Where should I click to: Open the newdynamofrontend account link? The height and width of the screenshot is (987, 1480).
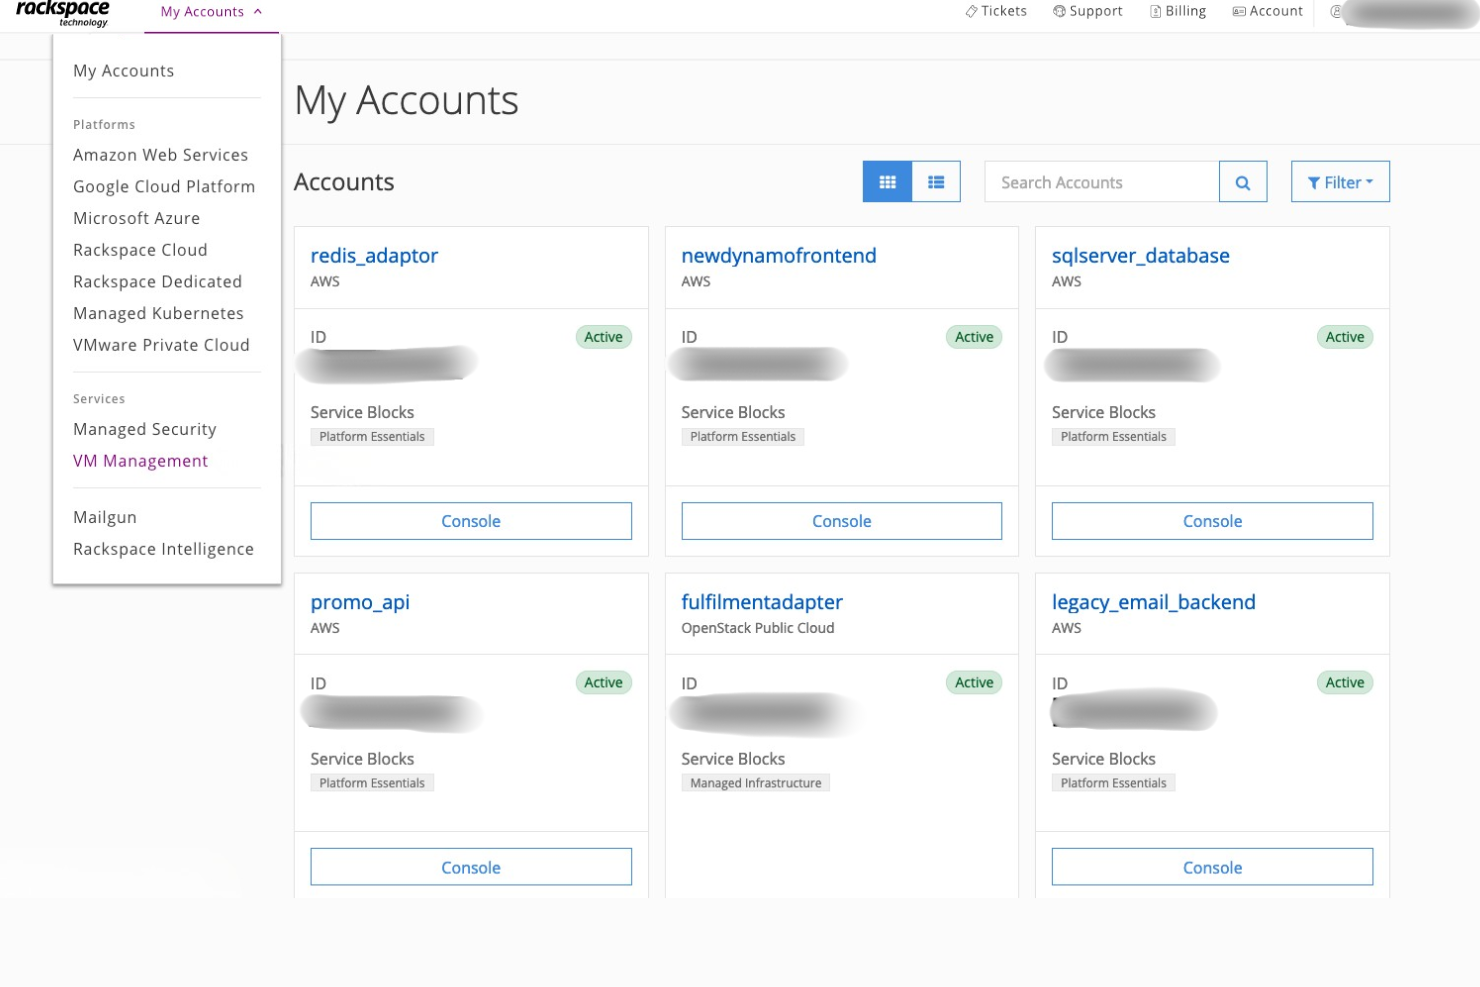click(x=778, y=256)
